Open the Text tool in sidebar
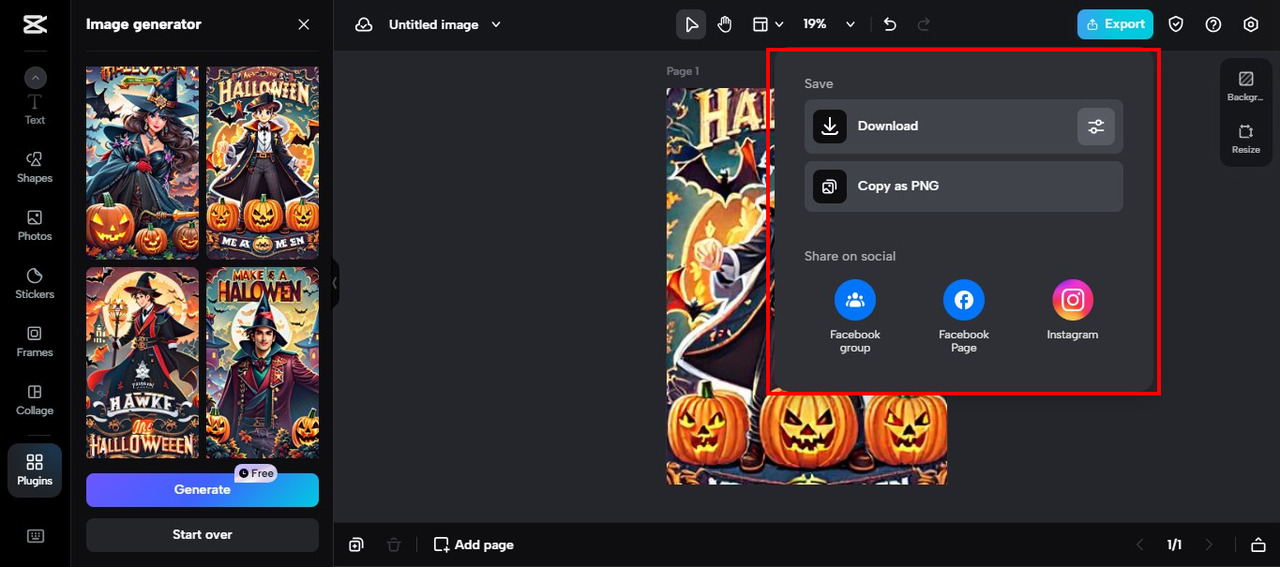1280x567 pixels. [35, 110]
